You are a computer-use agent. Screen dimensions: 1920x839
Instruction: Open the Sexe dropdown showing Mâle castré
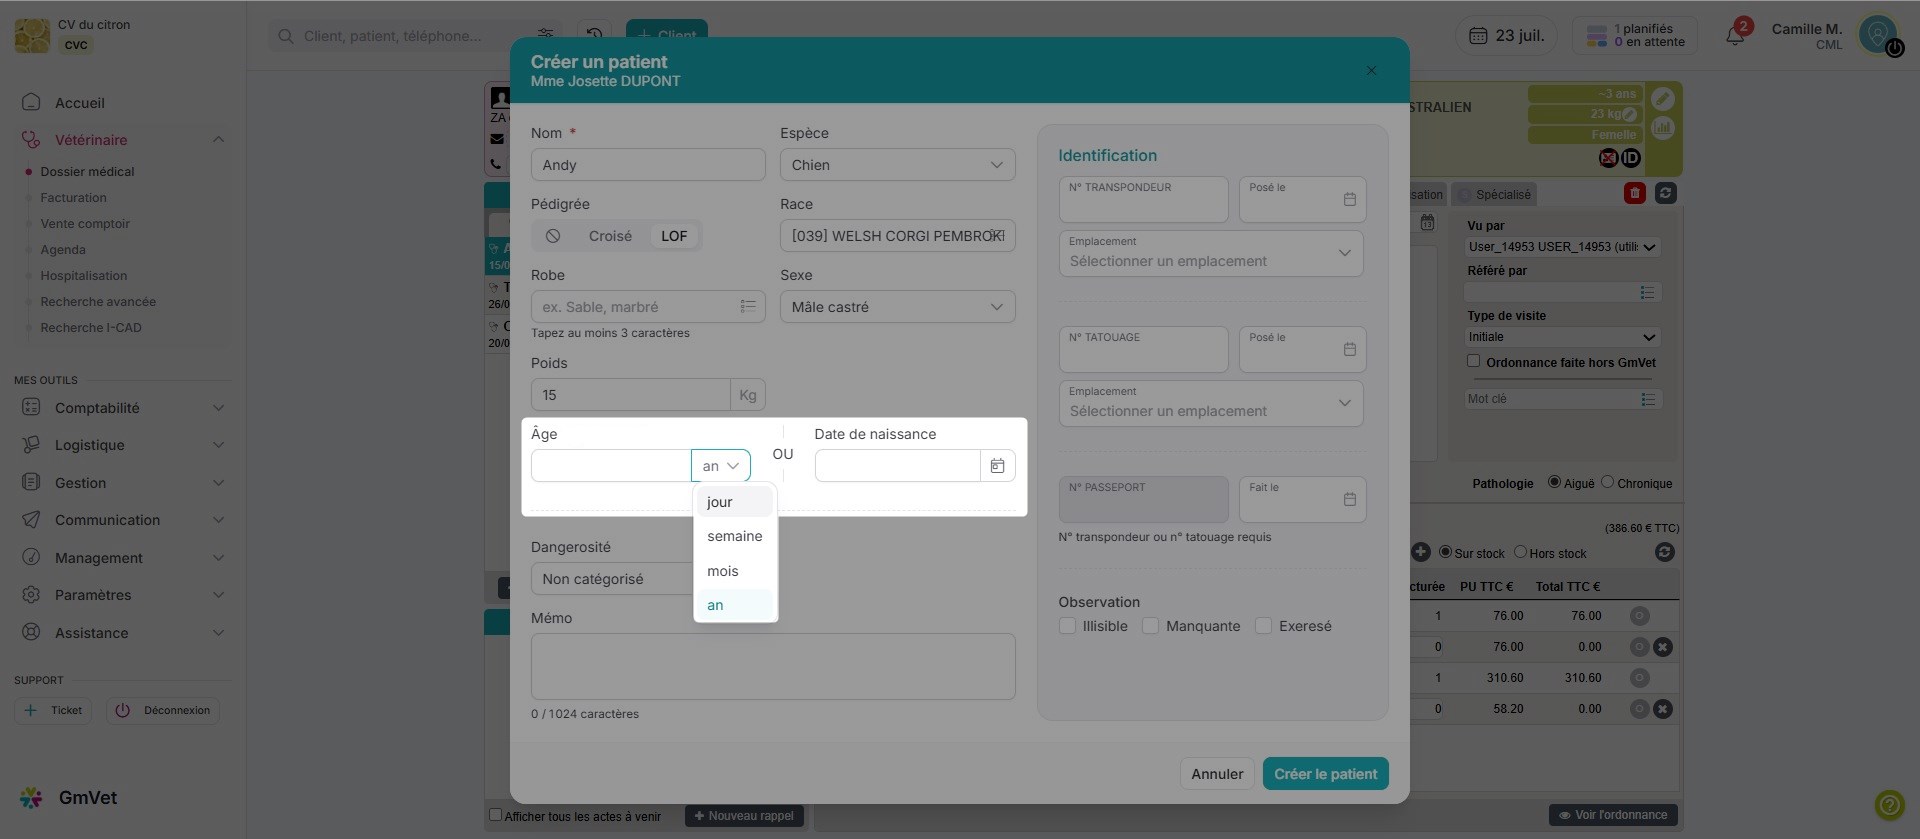click(x=897, y=307)
